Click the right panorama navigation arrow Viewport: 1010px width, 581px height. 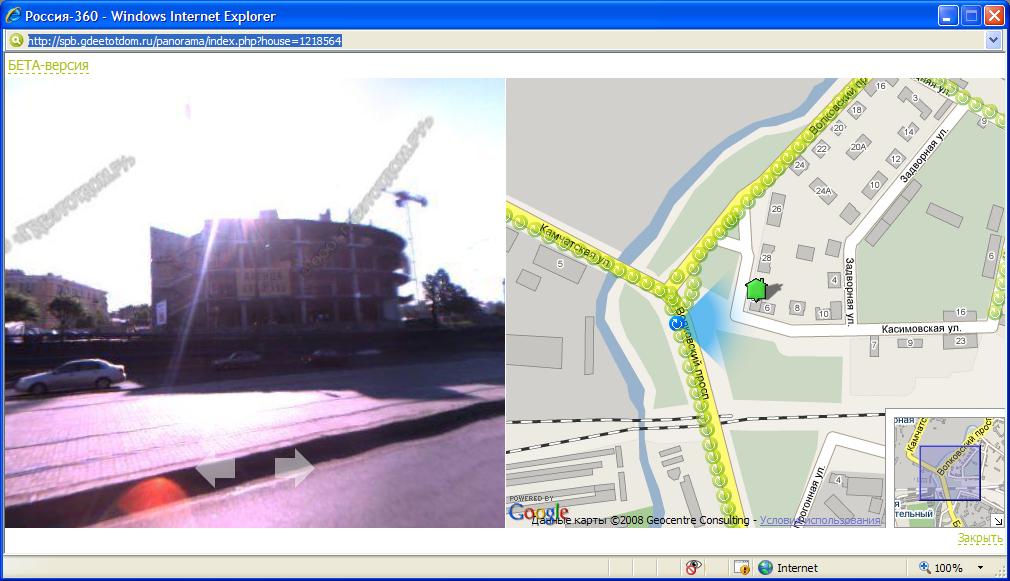tap(294, 467)
